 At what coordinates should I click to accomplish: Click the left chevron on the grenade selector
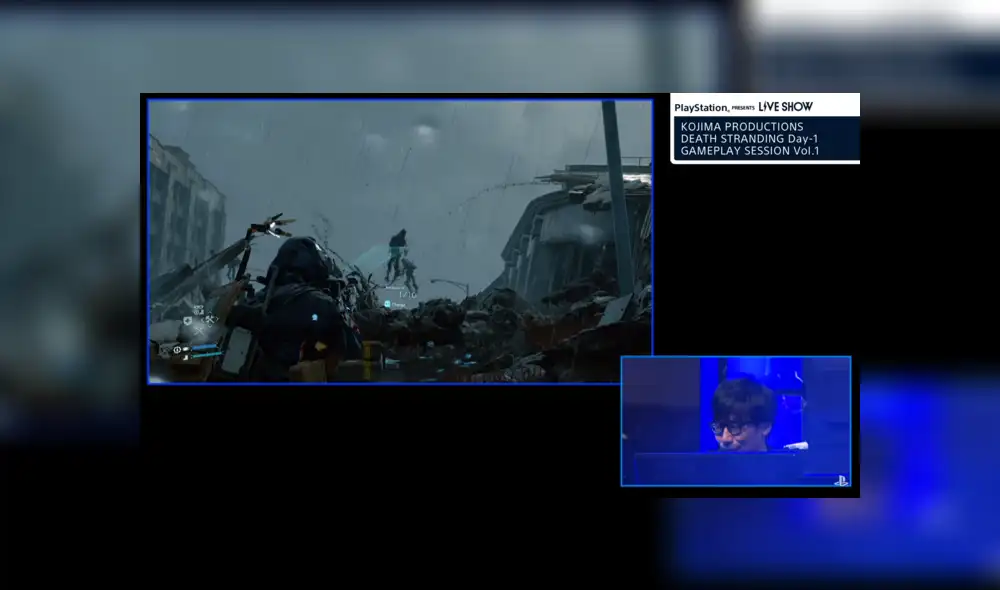click(203, 319)
